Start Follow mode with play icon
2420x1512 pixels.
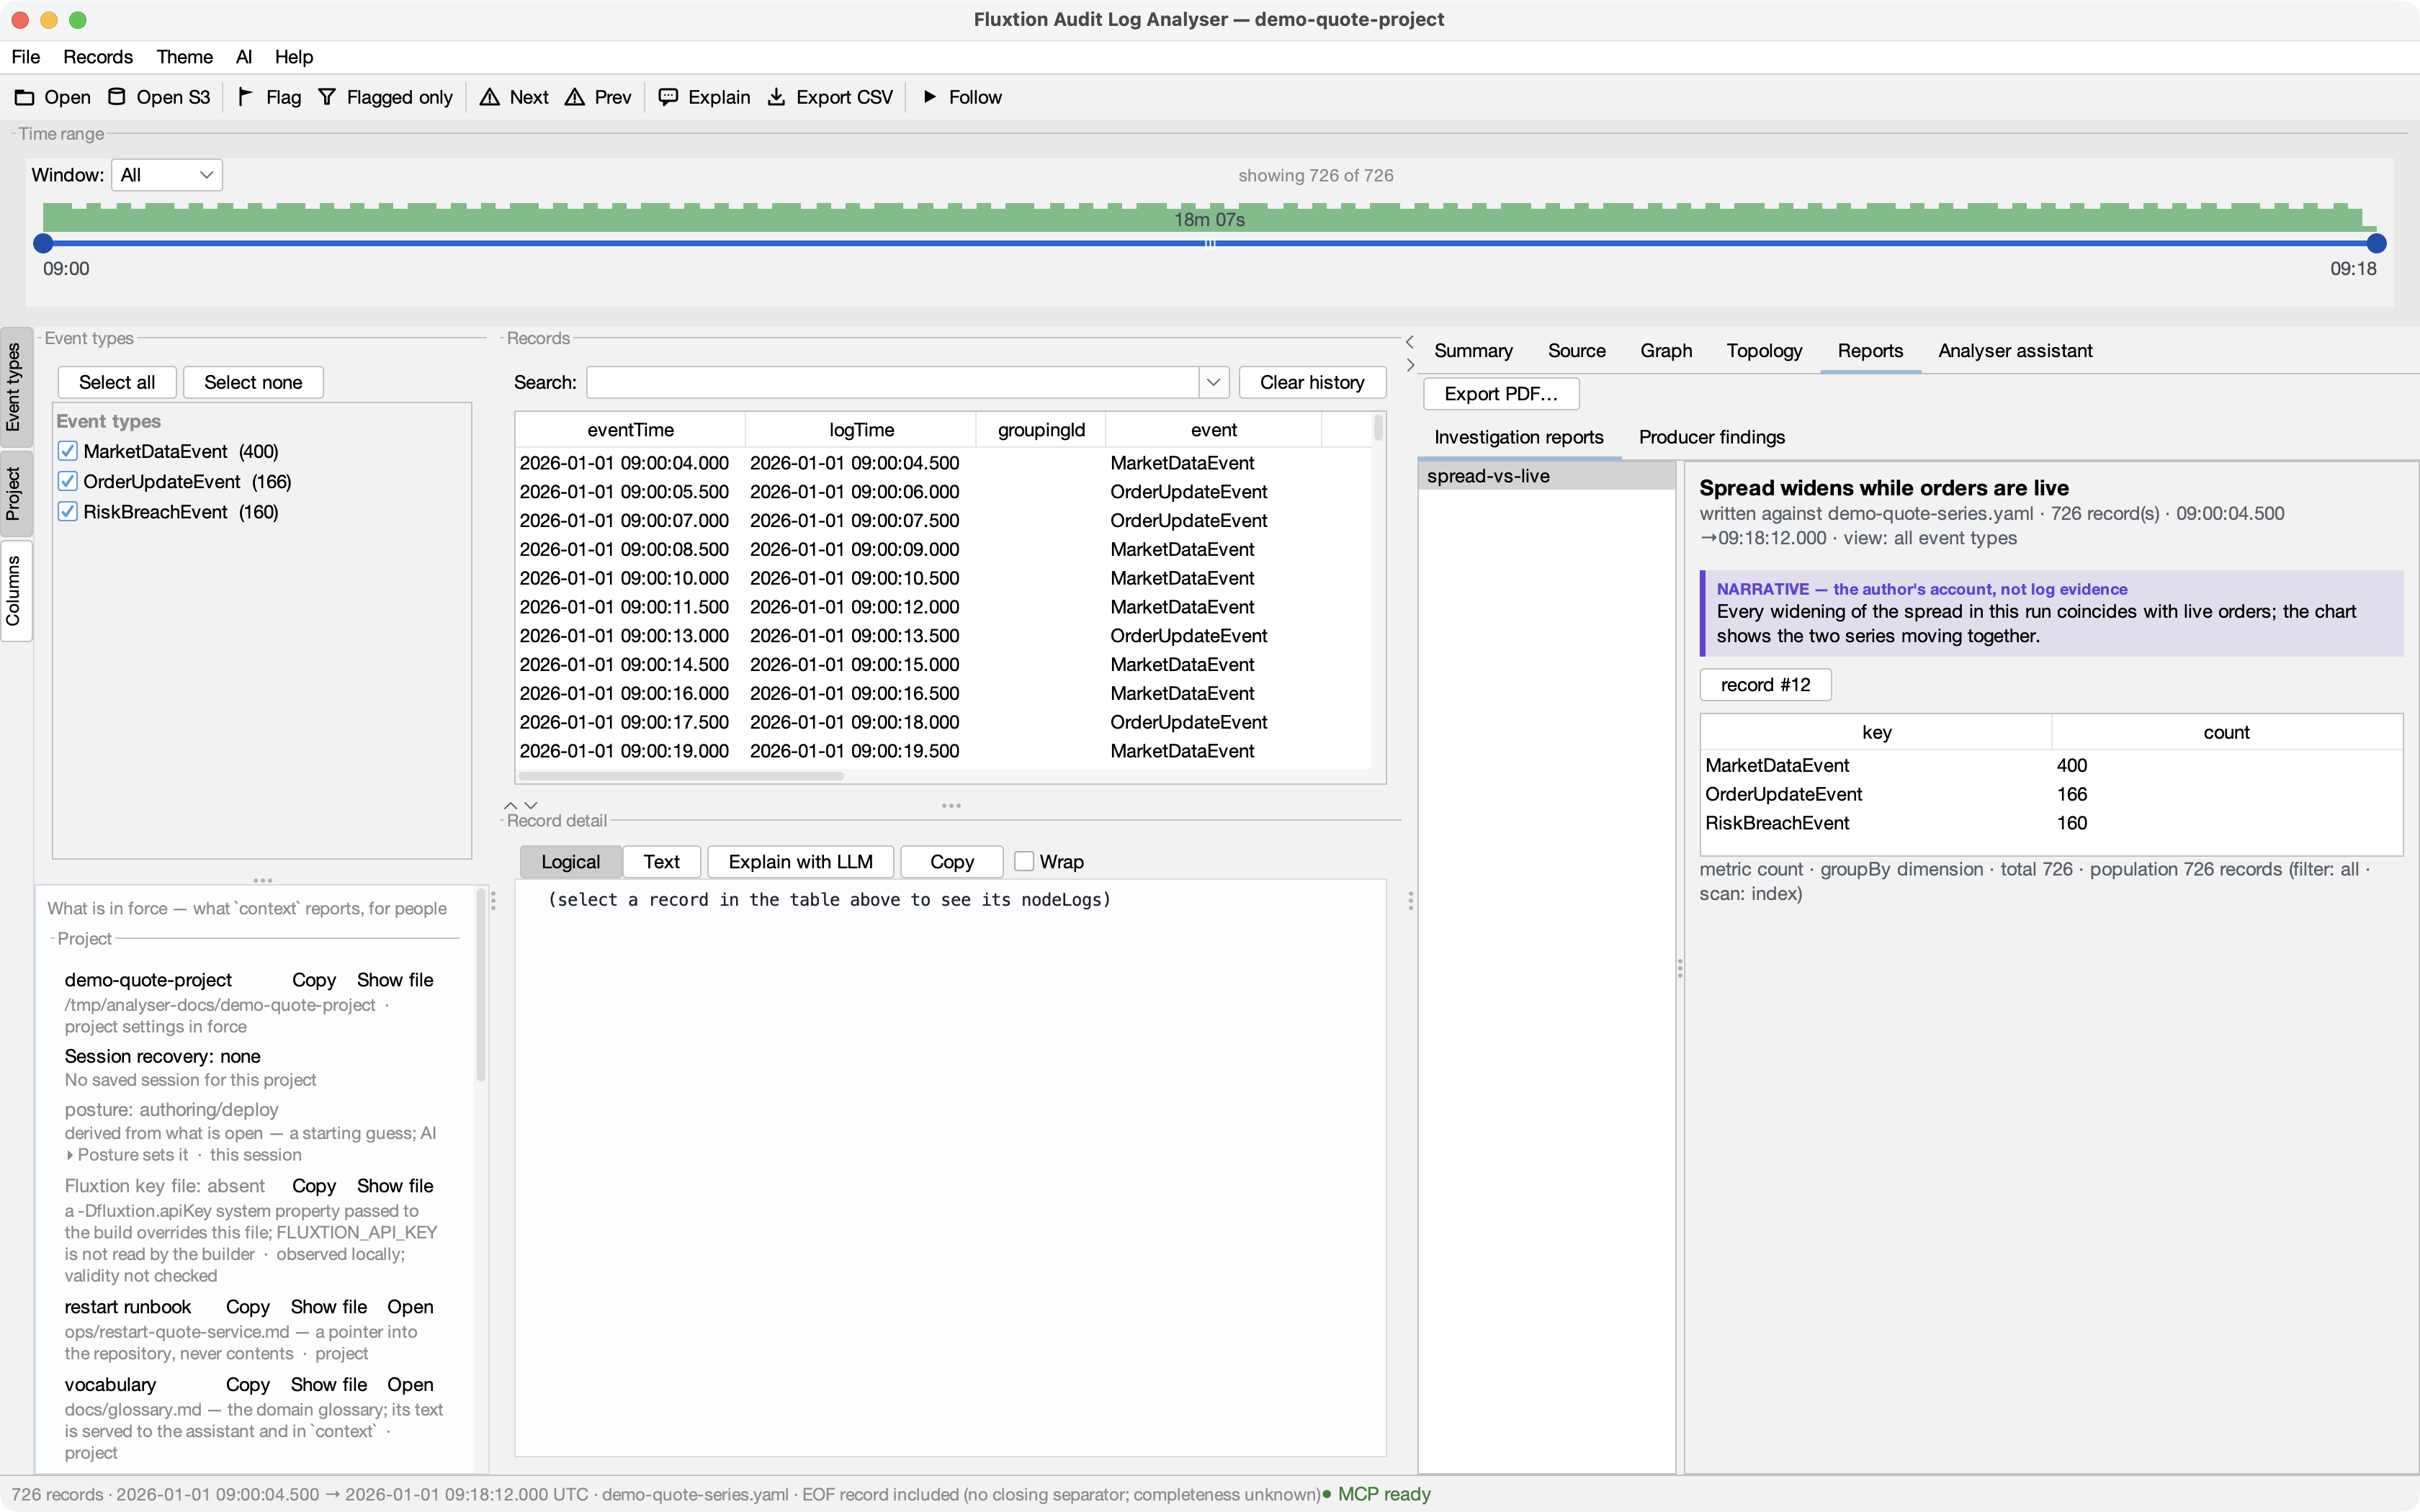[x=930, y=97]
